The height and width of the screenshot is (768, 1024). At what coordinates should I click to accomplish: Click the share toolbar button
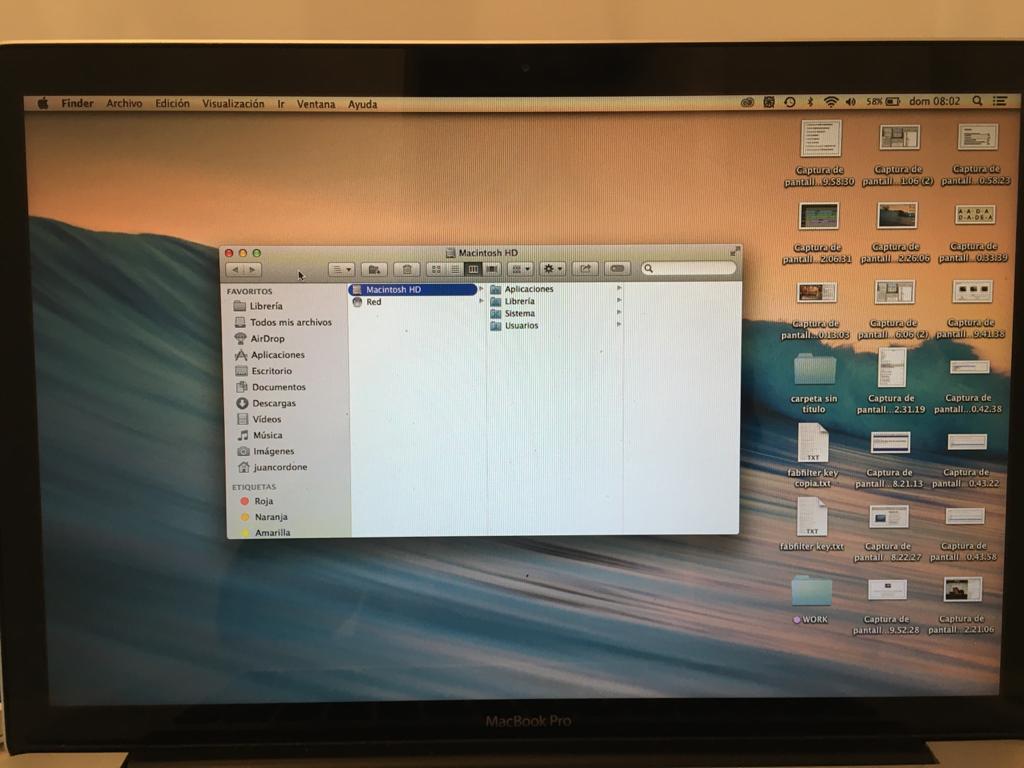click(585, 269)
